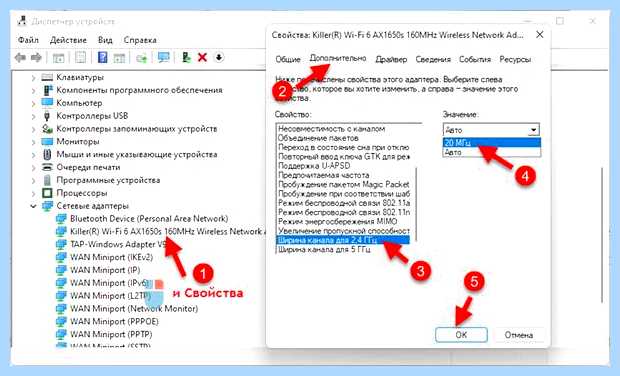Scan for hardware changes via monitor icon

click(x=163, y=58)
